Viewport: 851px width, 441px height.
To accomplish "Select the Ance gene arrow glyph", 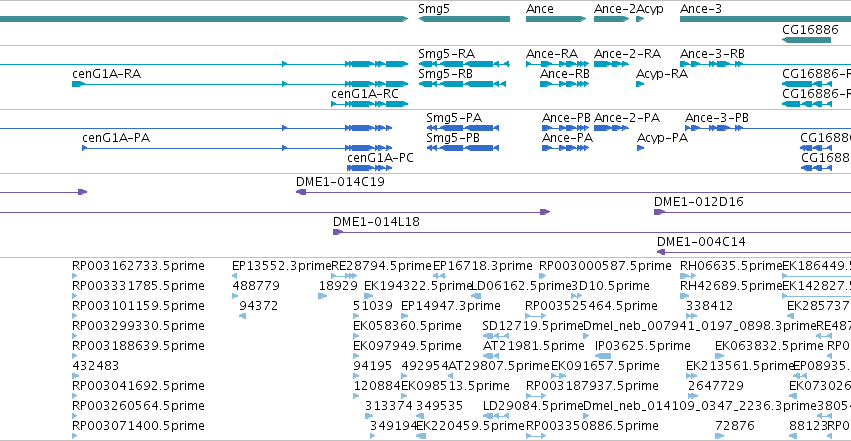I will (556, 19).
